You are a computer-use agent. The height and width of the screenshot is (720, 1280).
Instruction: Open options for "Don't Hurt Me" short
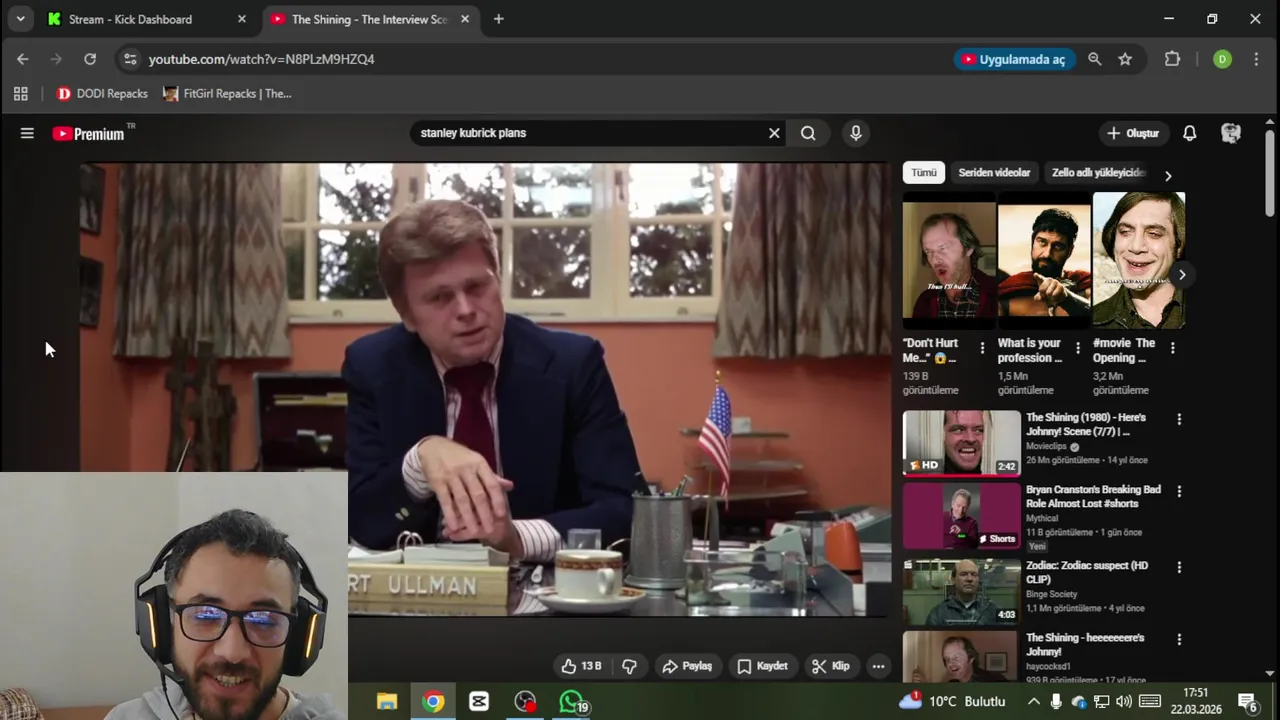[982, 348]
